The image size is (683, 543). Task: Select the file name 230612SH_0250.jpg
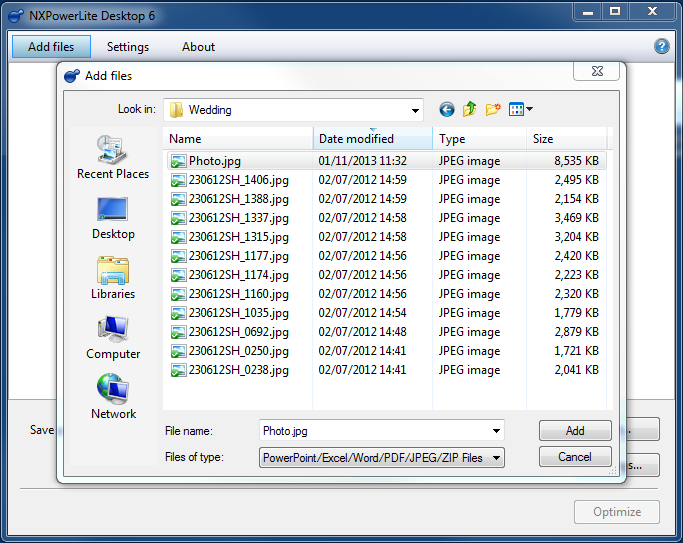[x=239, y=351]
